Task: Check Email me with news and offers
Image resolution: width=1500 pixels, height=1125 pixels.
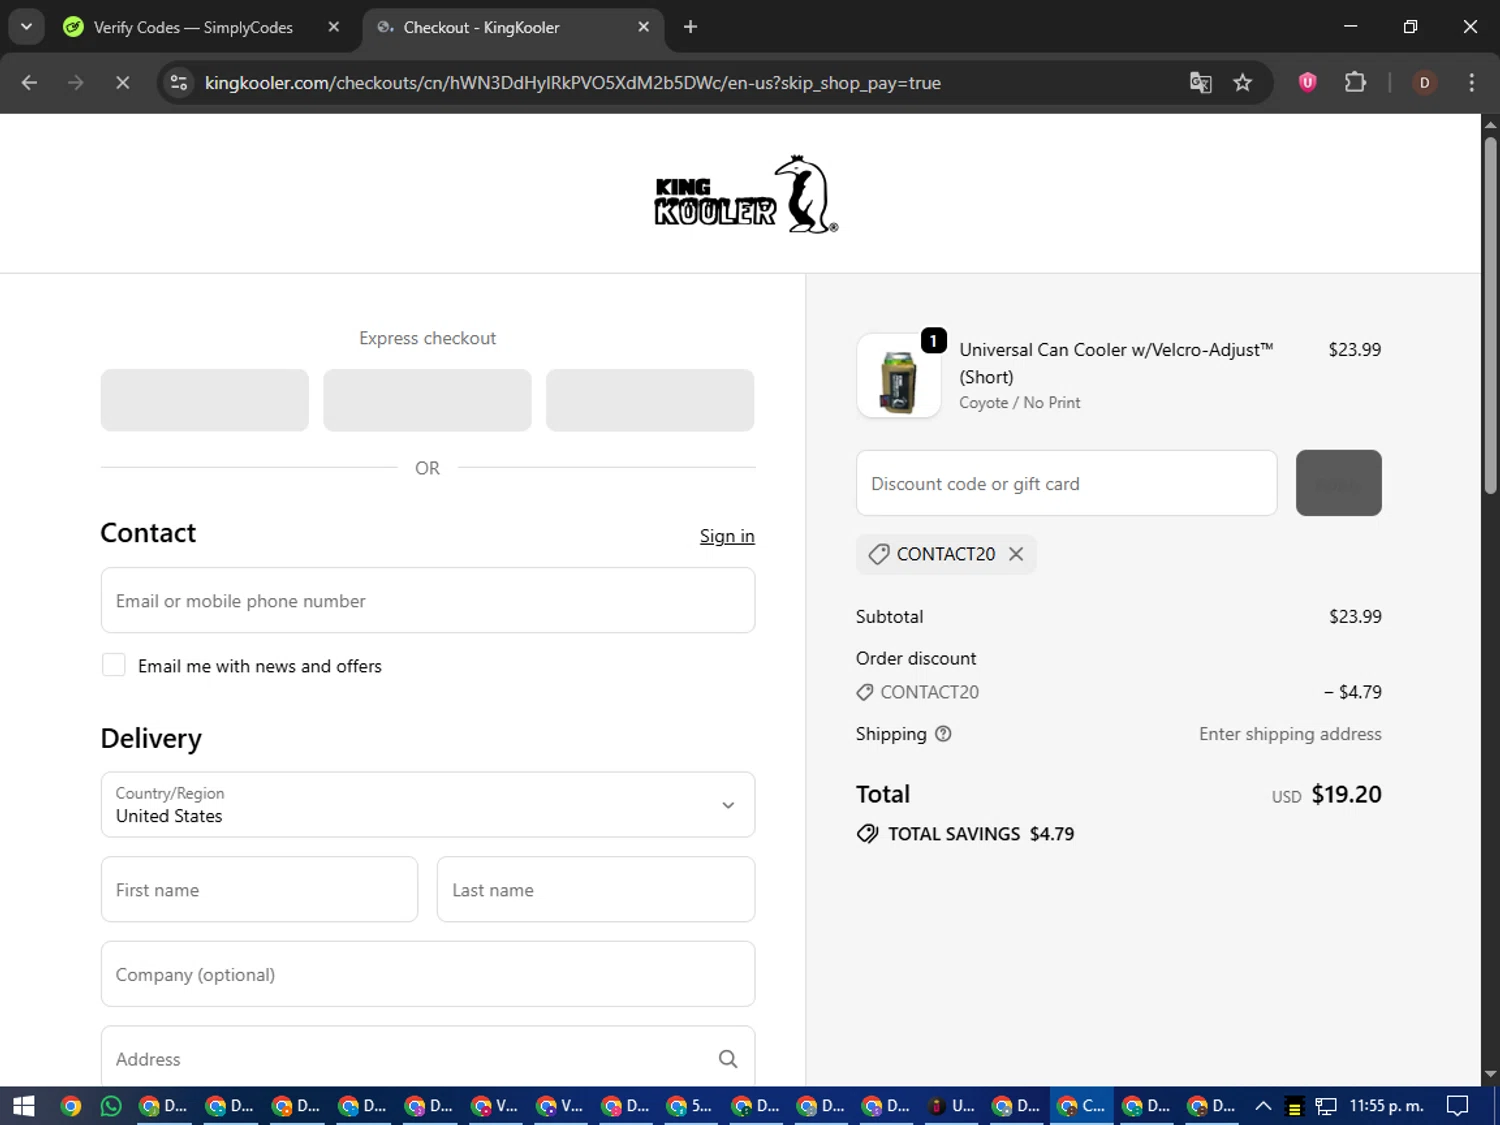Action: coord(114,665)
